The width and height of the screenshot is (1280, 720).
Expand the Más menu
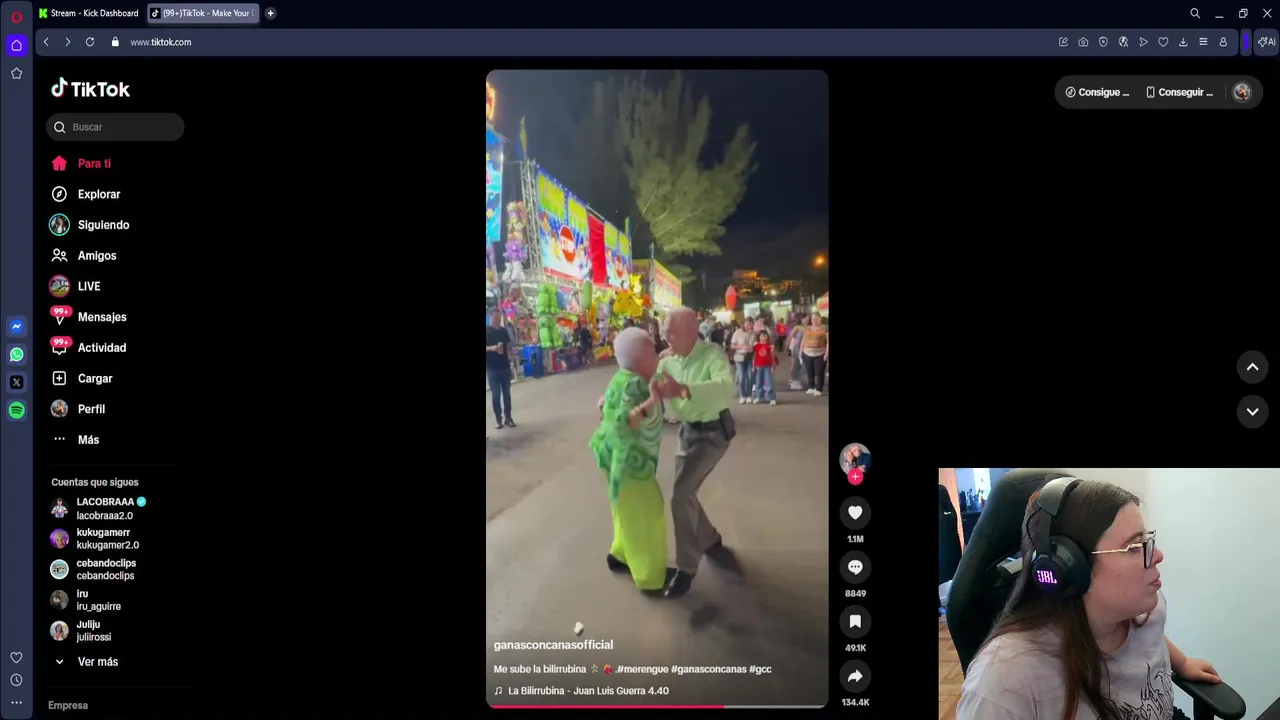tap(75, 440)
